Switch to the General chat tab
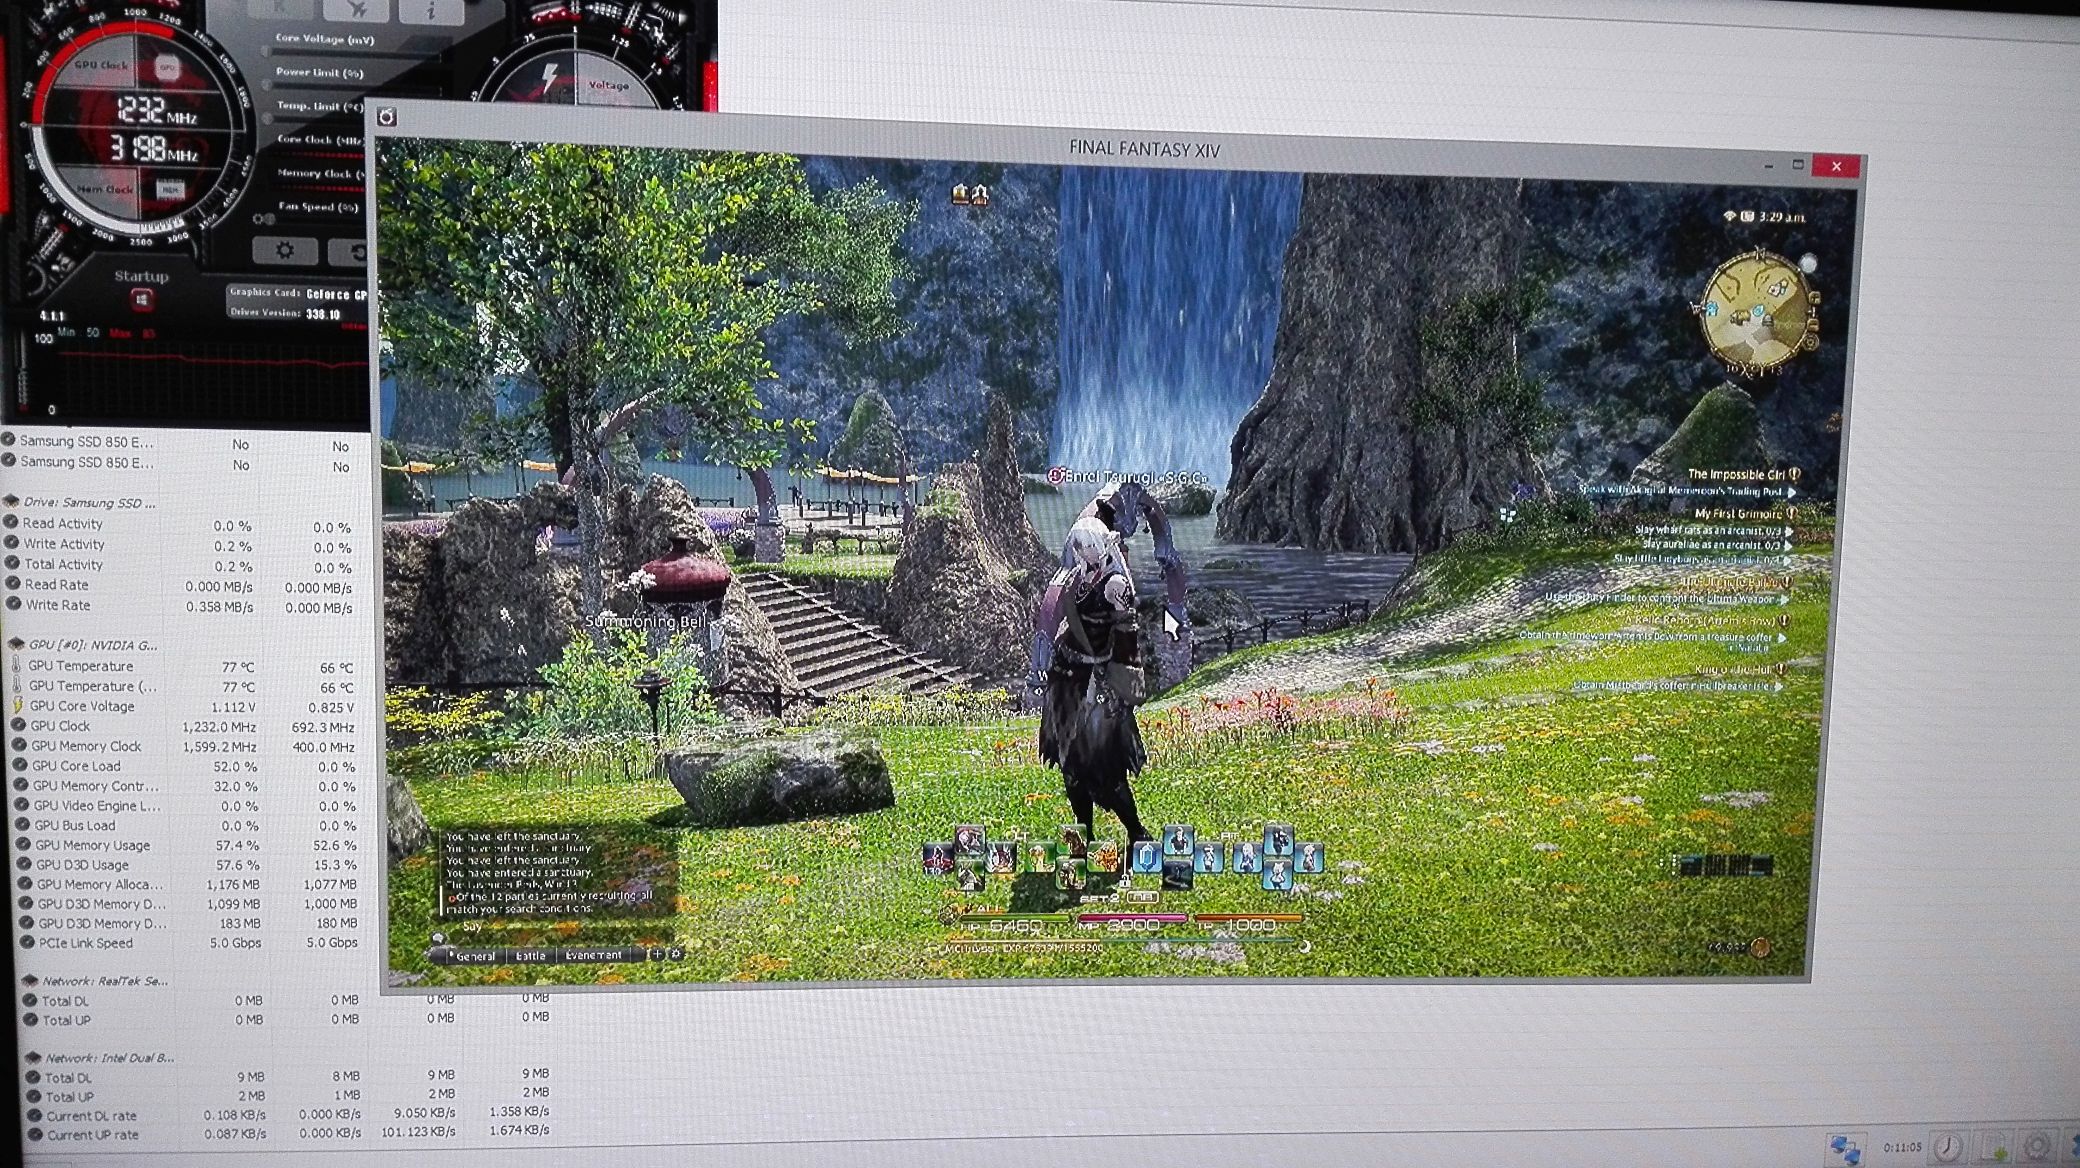The image size is (2080, 1168). click(472, 956)
